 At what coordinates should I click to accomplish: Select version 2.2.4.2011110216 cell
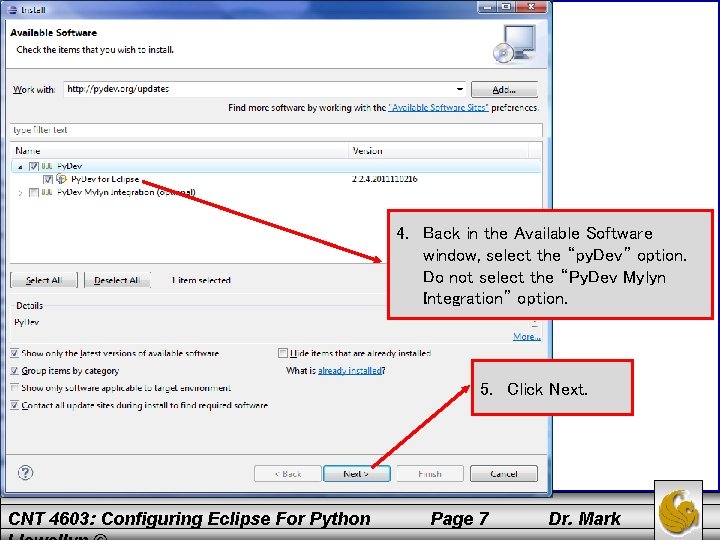(x=384, y=179)
